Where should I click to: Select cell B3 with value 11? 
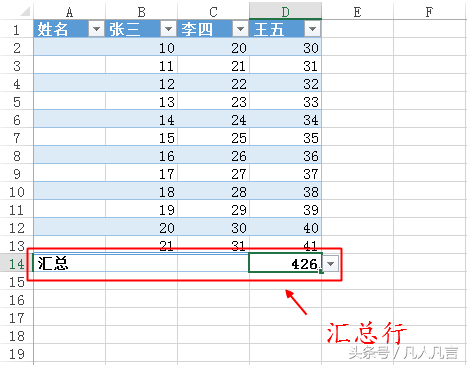coord(141,66)
